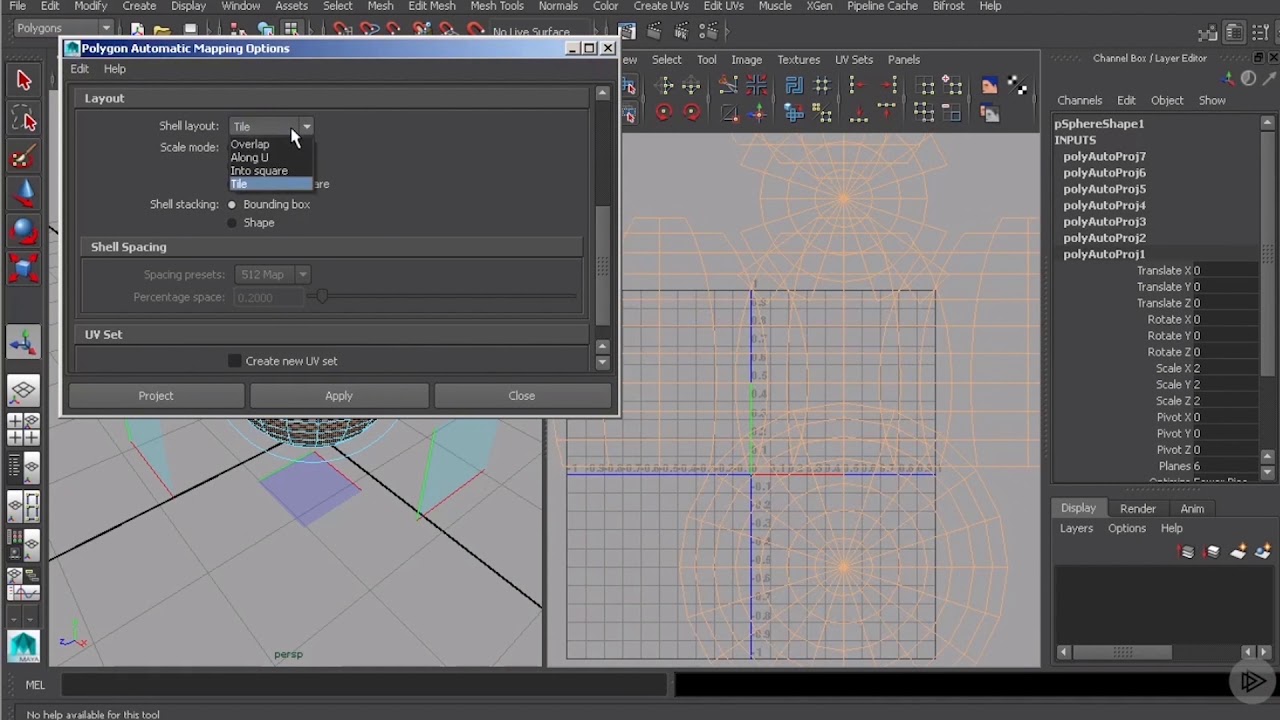The image size is (1280, 720).
Task: Activate the Scale tool cube icon
Action: (24, 268)
